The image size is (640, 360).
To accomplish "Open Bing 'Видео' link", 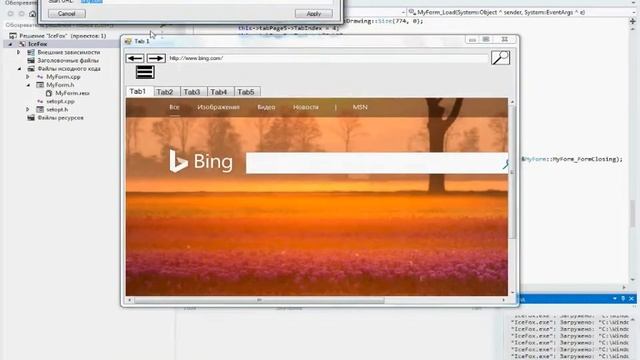I will [266, 107].
